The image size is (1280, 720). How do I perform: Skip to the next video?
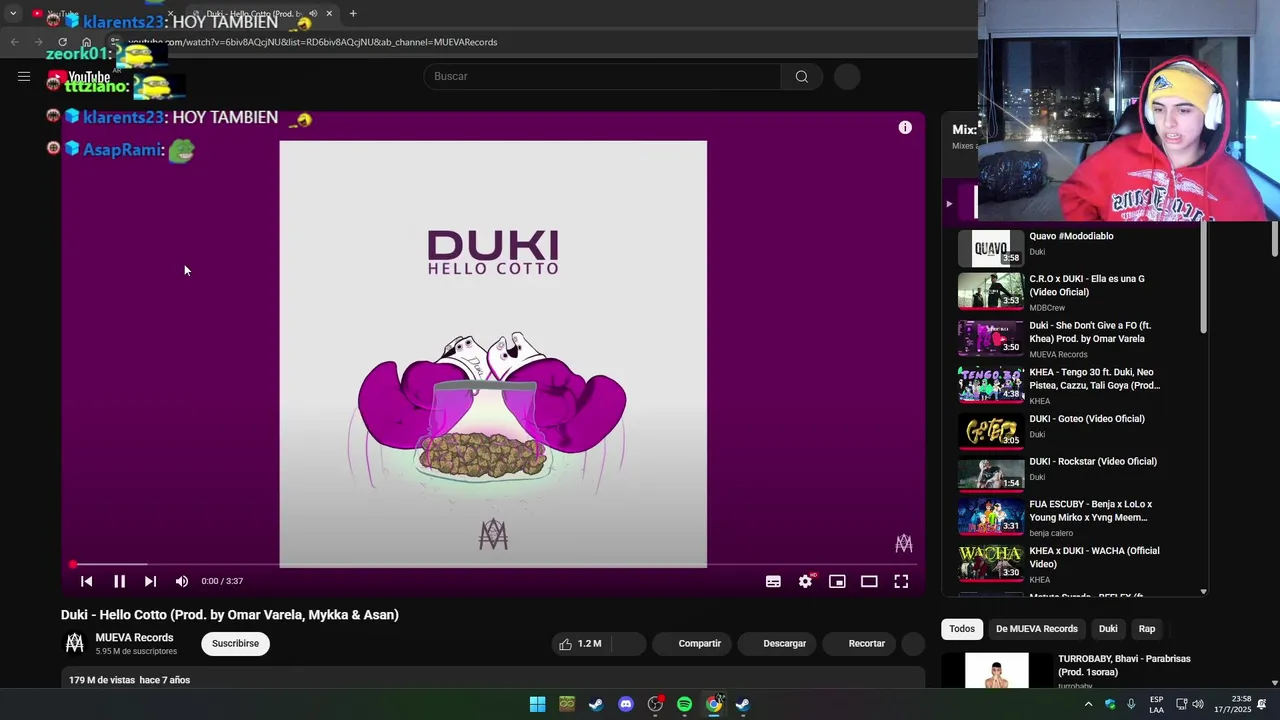coord(150,581)
